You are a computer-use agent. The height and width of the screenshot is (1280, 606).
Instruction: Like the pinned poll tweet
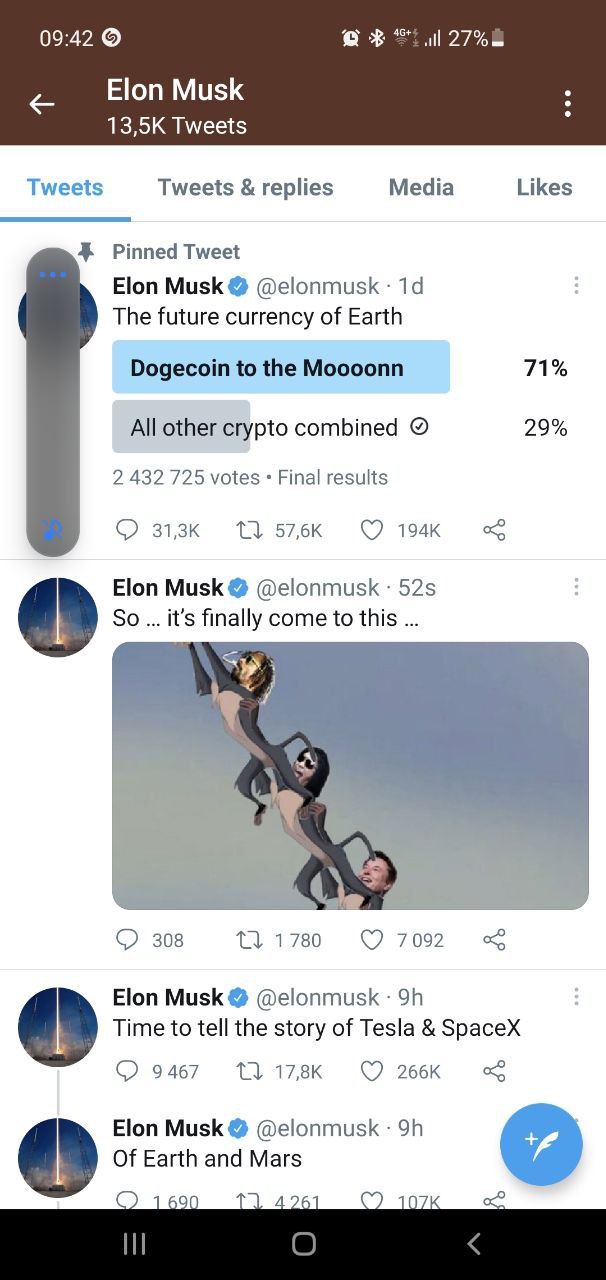[x=372, y=530]
